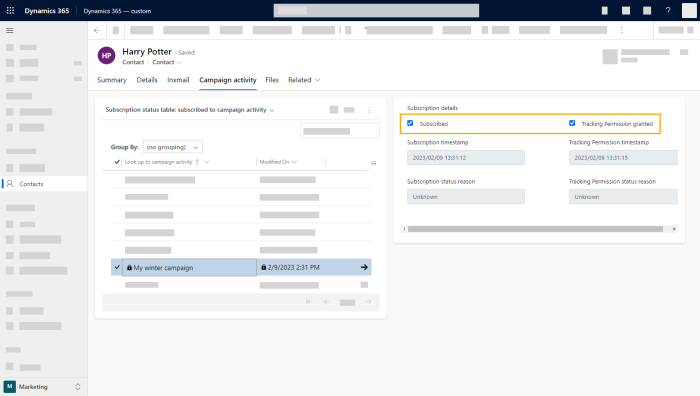Image resolution: width=700 pixels, height=396 pixels.
Task: Open the command bar overflow ellipsis
Action: click(x=621, y=30)
